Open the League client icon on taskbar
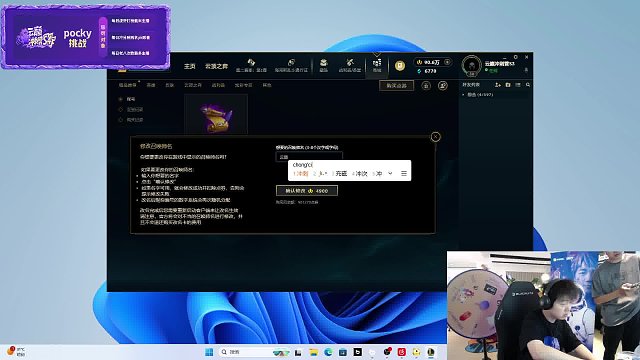Viewport: 640px width, 360px height. [x=431, y=352]
